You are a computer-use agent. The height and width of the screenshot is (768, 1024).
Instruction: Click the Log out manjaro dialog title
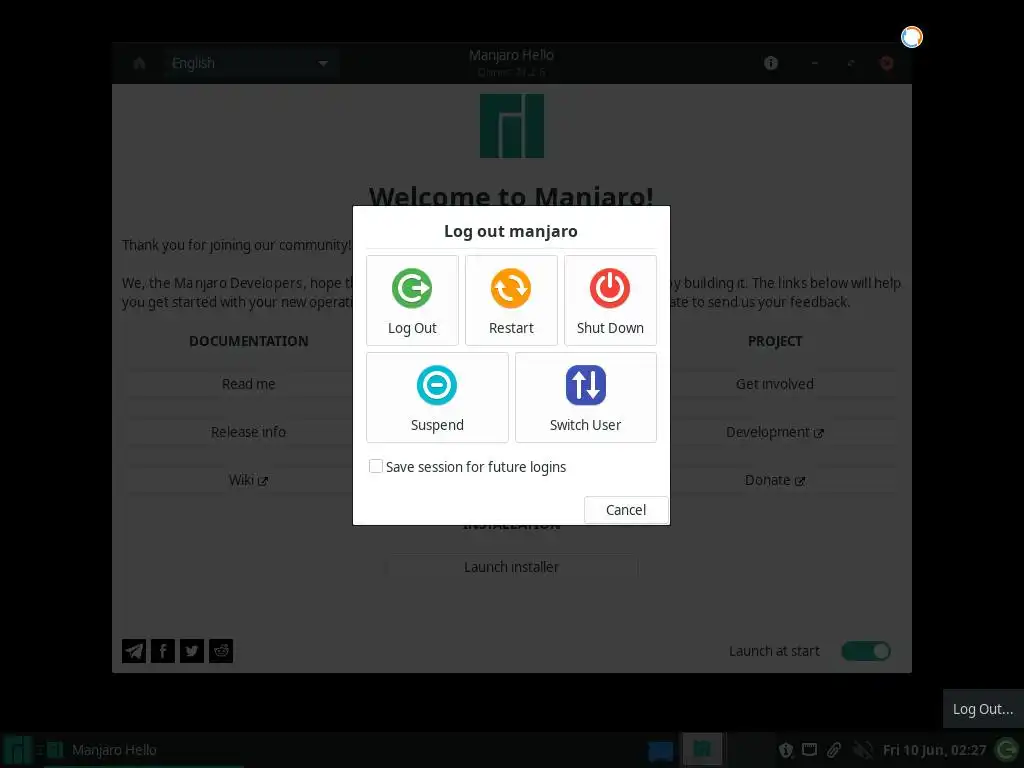pos(511,231)
